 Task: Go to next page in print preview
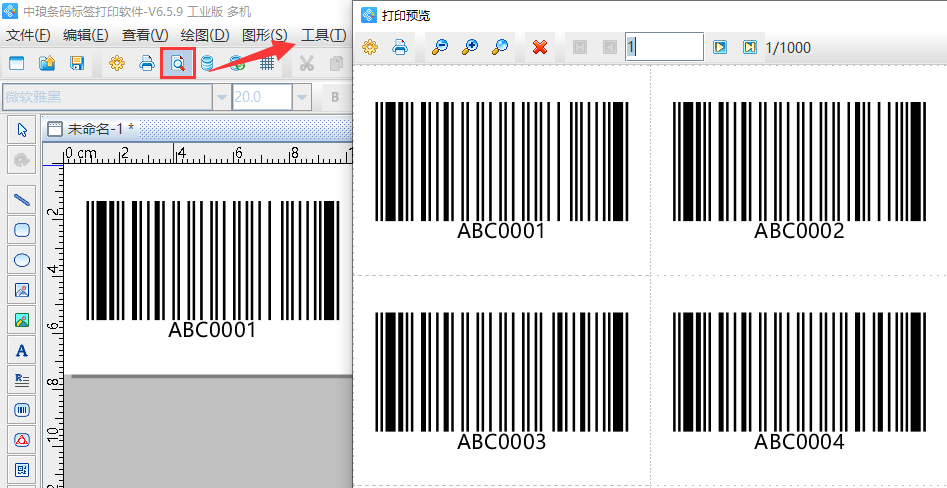tap(719, 47)
